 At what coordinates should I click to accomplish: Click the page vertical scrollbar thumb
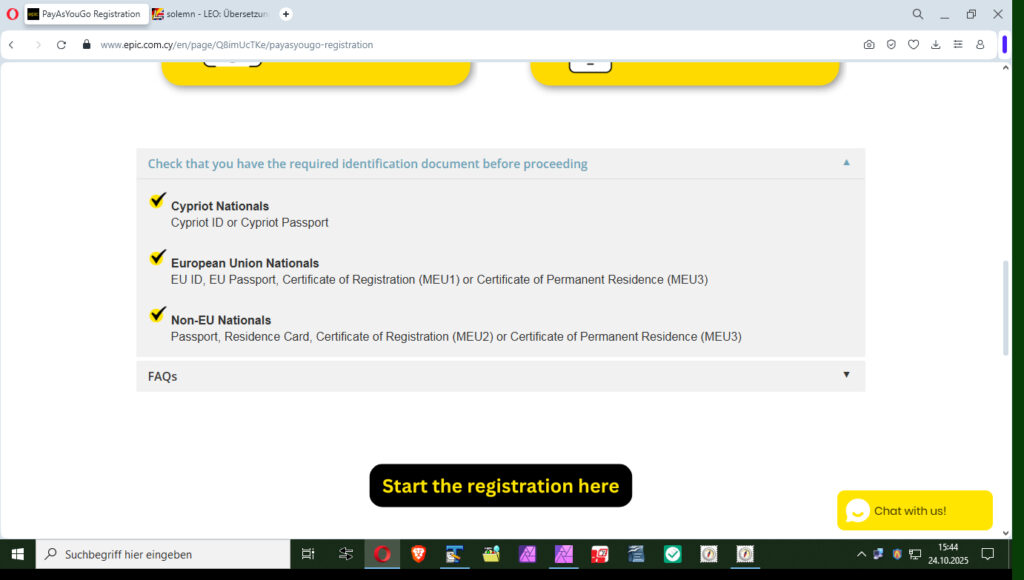pos(1005,308)
